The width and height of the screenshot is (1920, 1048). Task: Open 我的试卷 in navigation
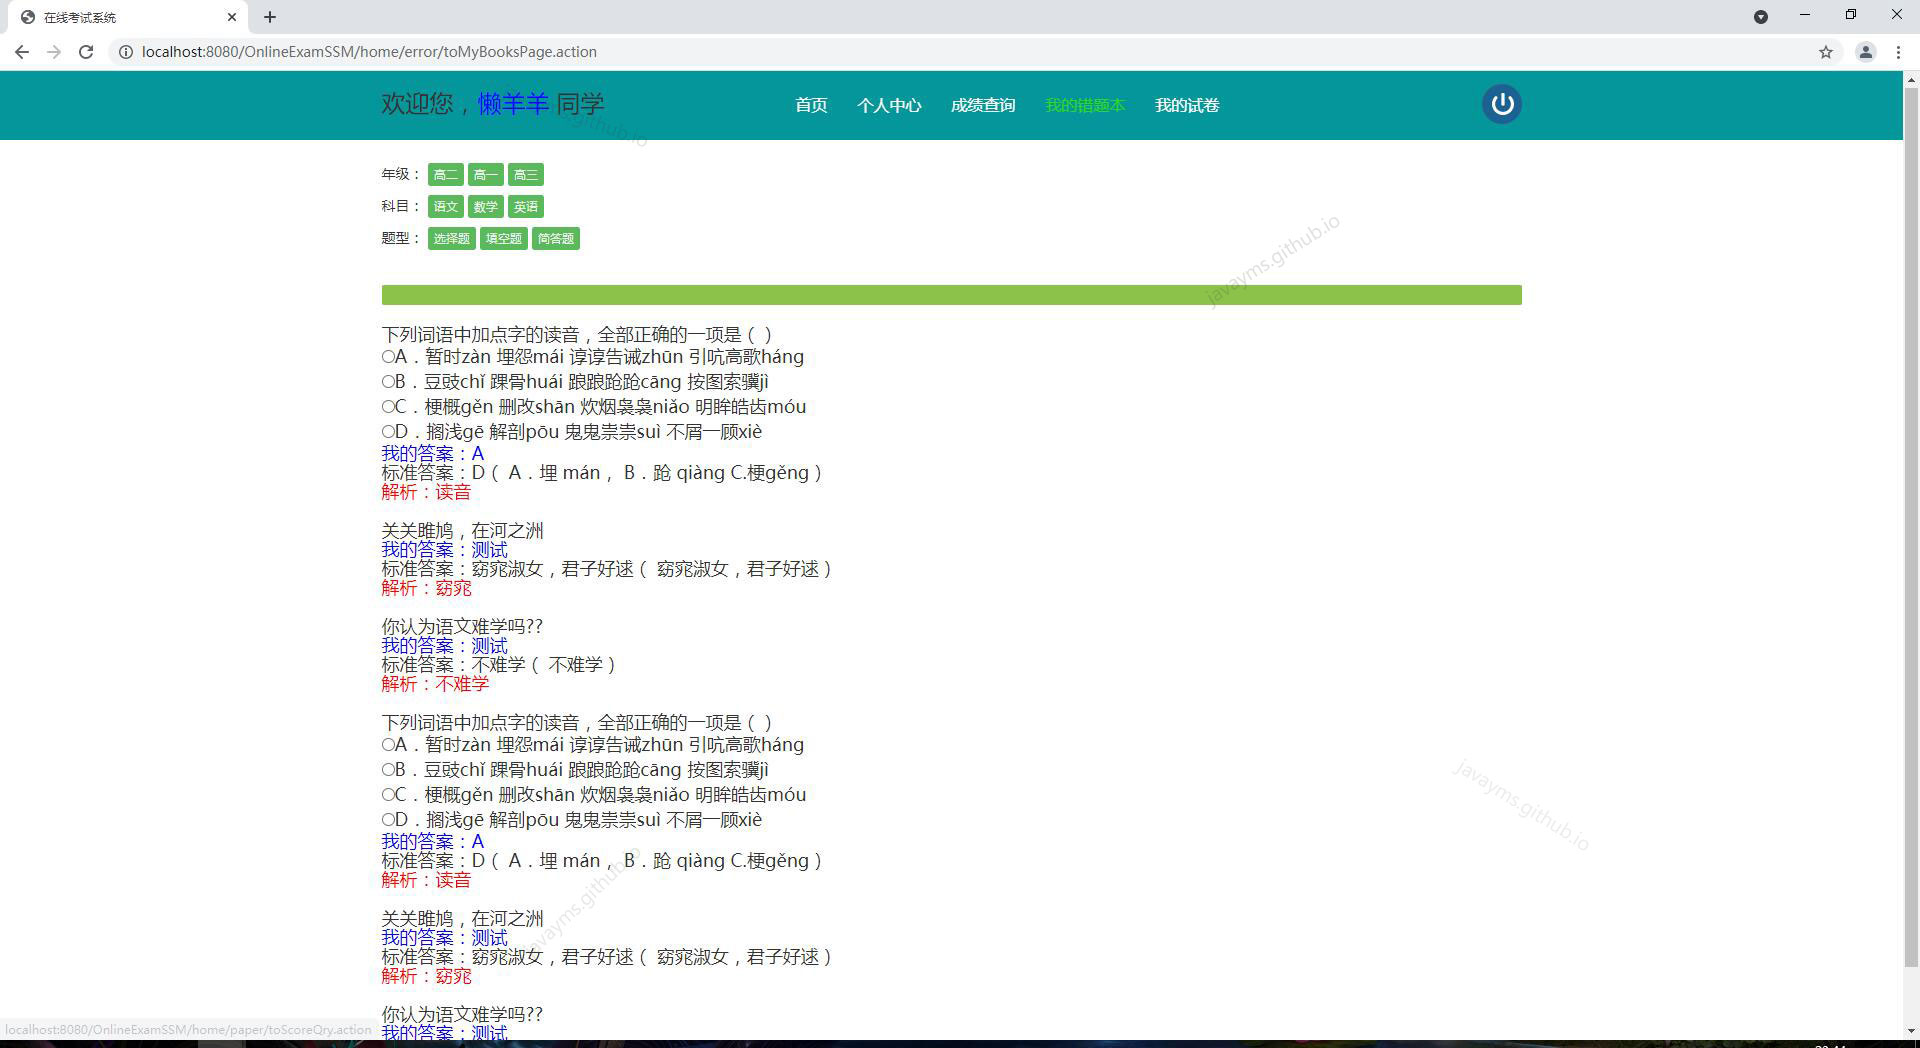(1187, 105)
